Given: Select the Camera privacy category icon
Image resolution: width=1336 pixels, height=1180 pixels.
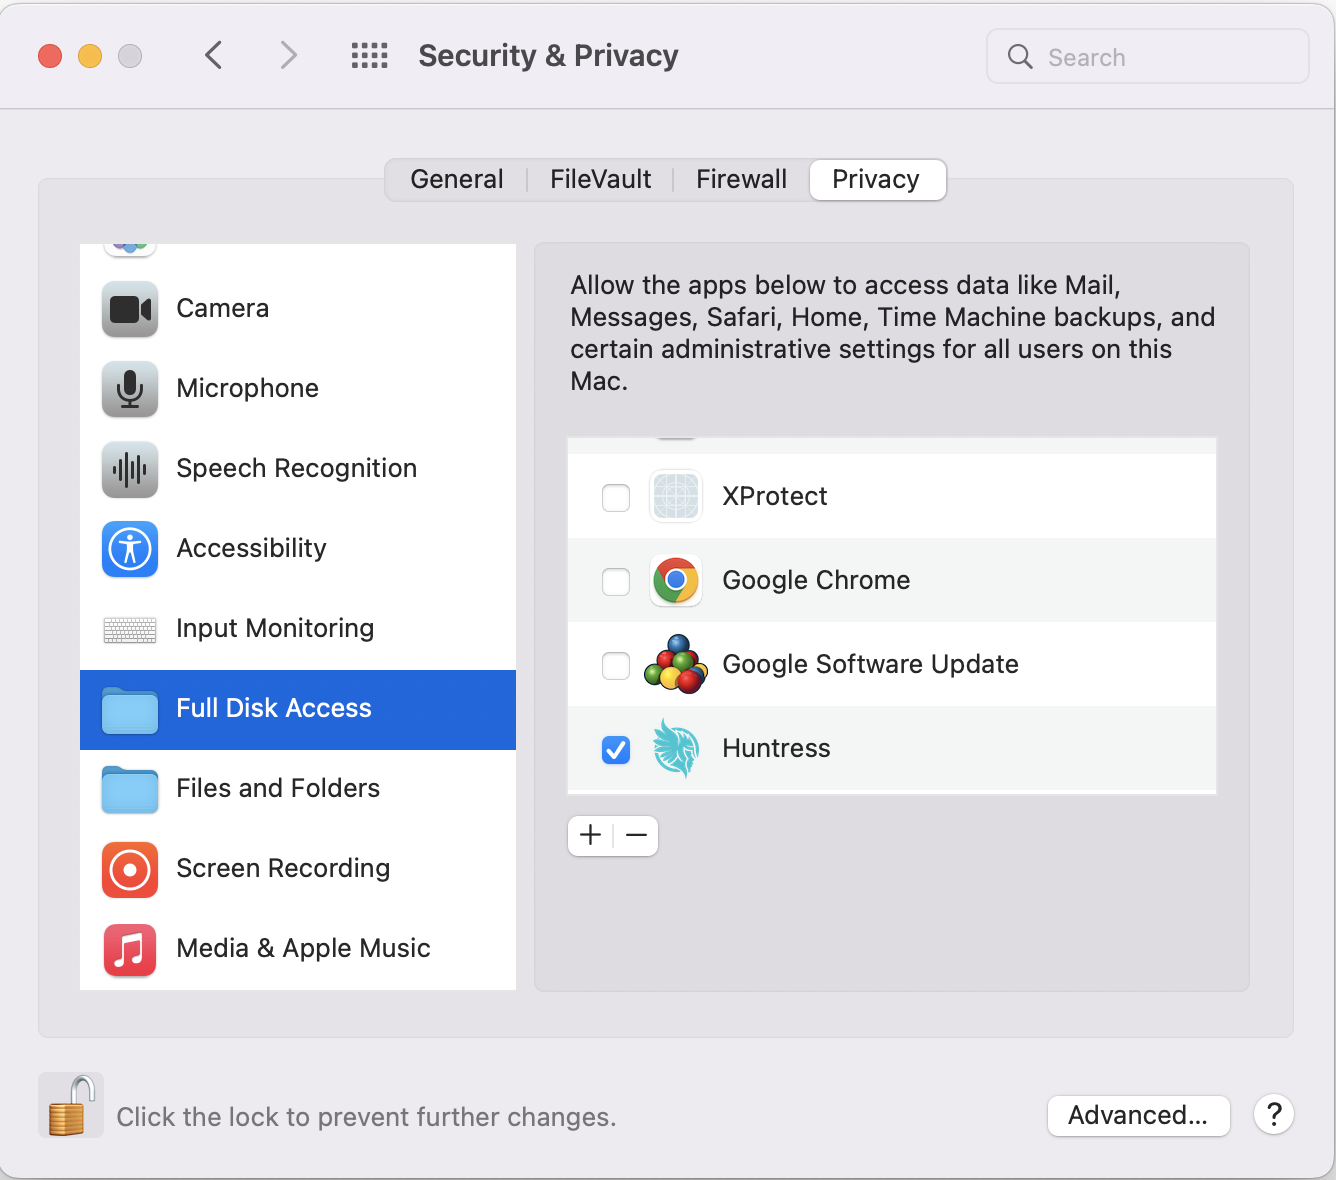Looking at the screenshot, I should coord(129,309).
